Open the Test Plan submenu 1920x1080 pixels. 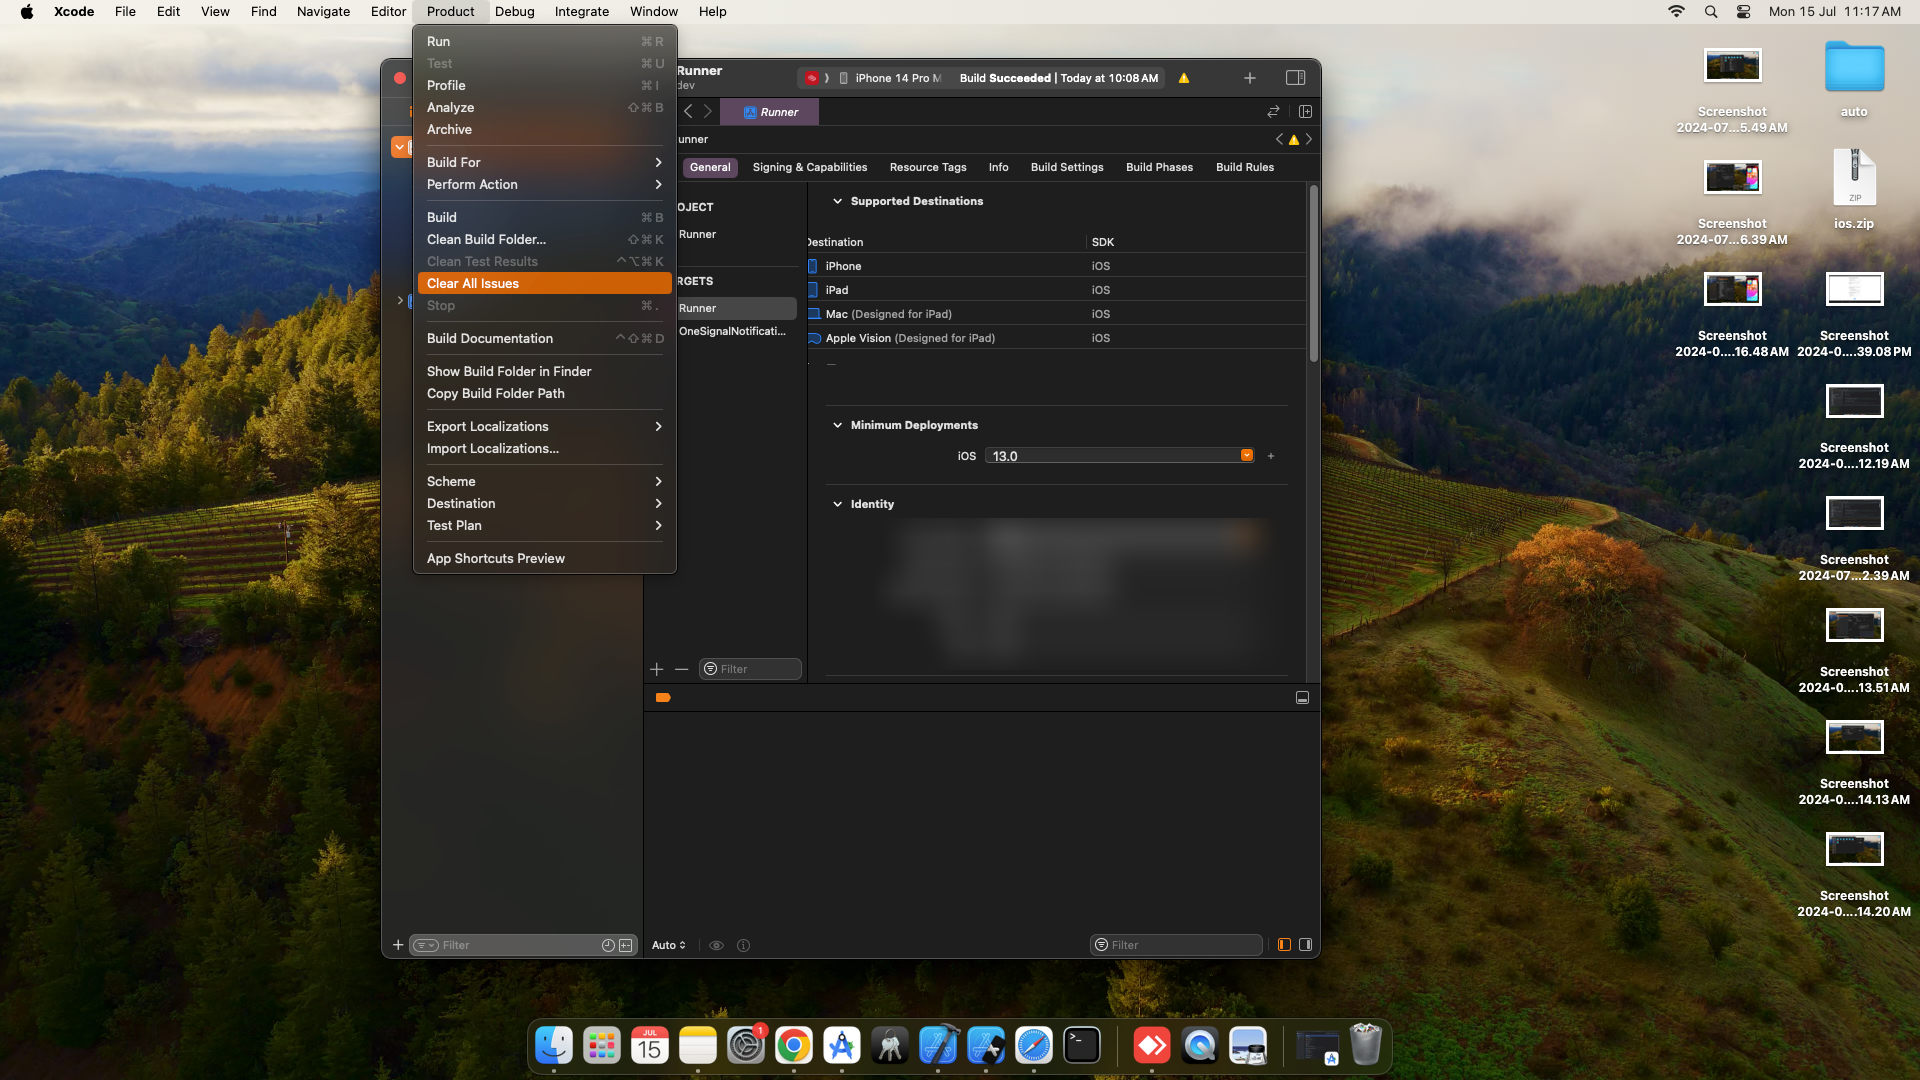coord(544,525)
